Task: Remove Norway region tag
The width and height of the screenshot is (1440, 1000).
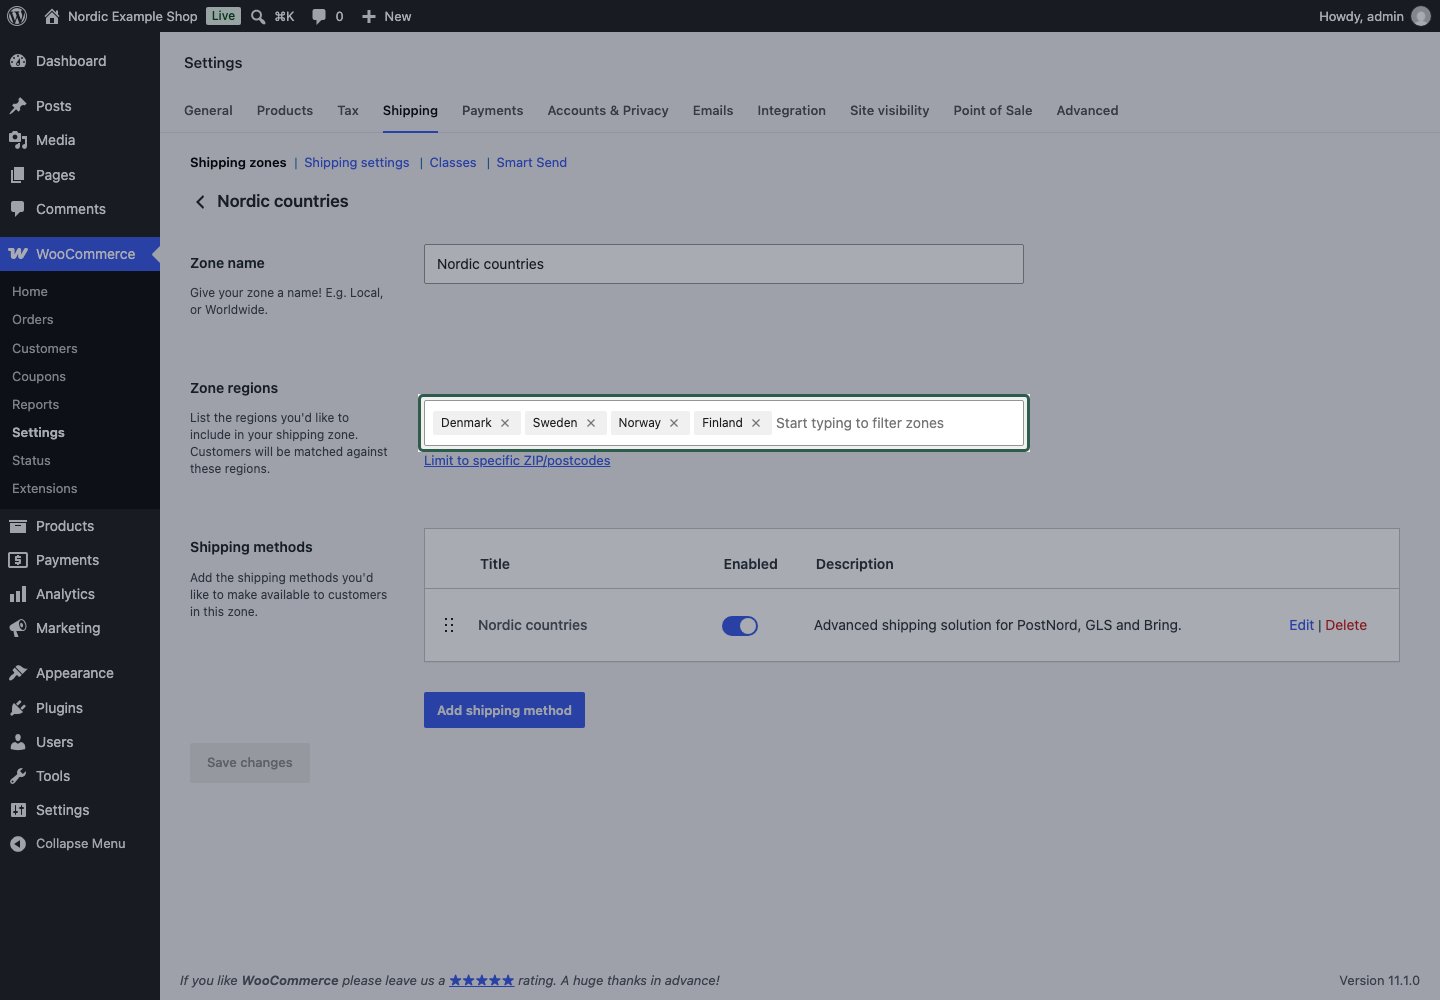Action: pos(674,423)
